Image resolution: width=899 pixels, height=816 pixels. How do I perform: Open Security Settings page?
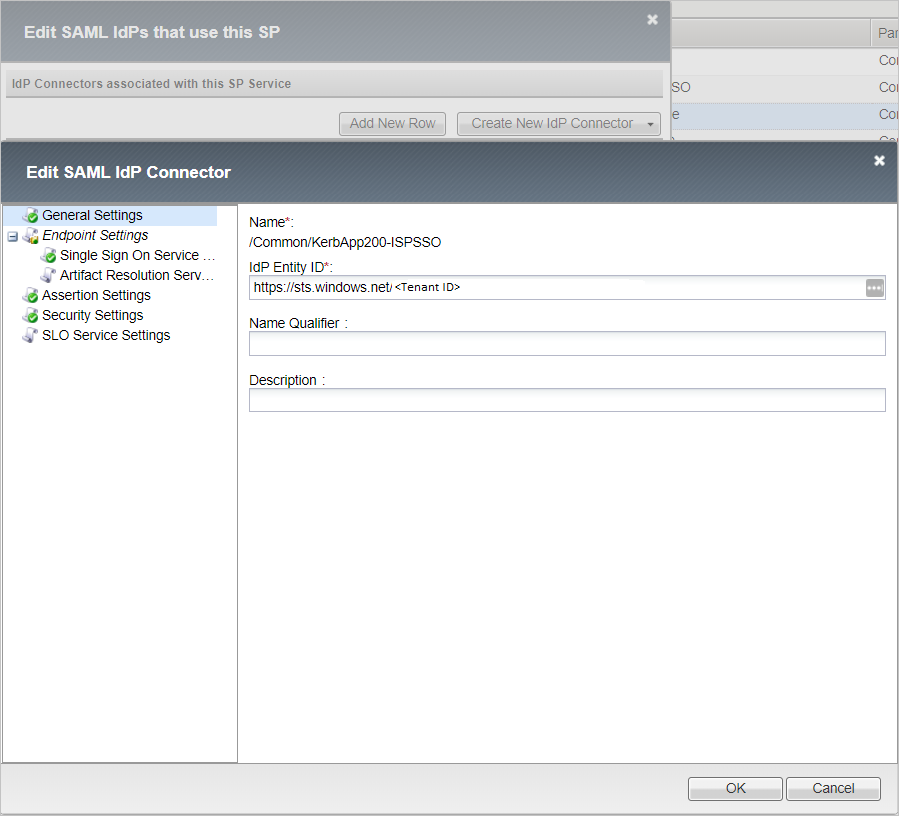tap(92, 316)
